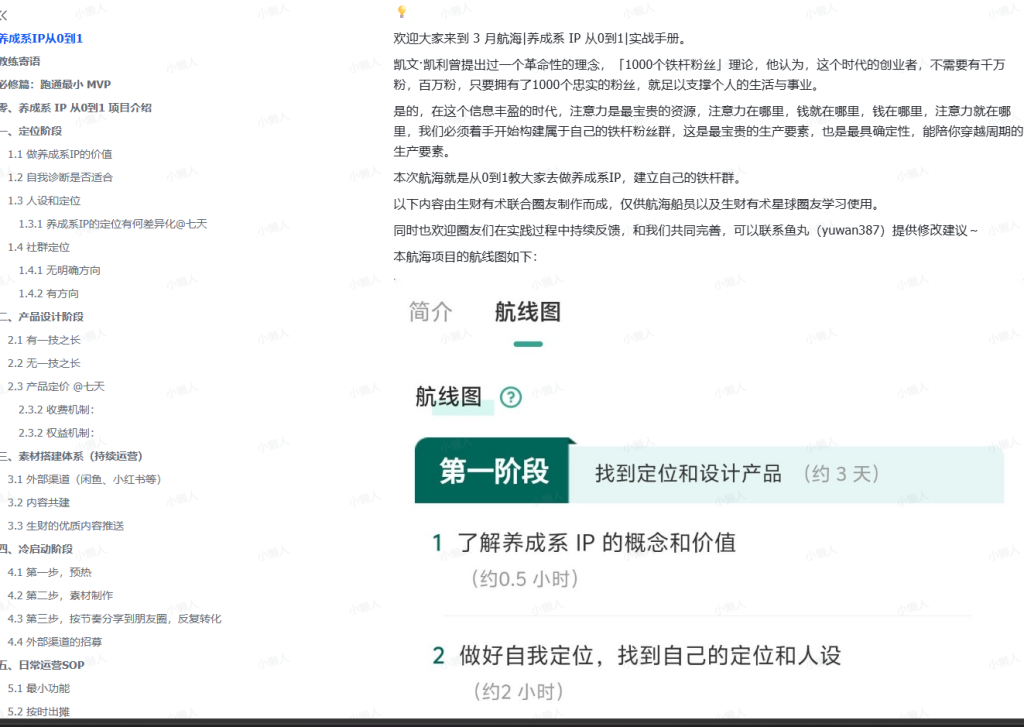
Task: Click paragraph starting 是的，在这个信息丰盈的时代
Action: pos(709,131)
